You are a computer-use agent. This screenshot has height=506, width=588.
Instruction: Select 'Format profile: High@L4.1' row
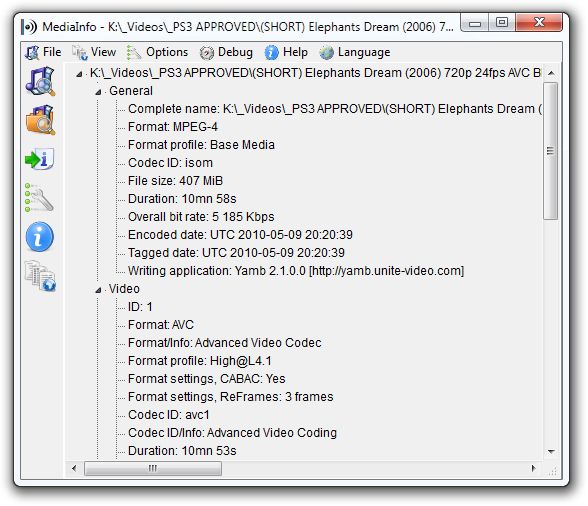(x=200, y=361)
